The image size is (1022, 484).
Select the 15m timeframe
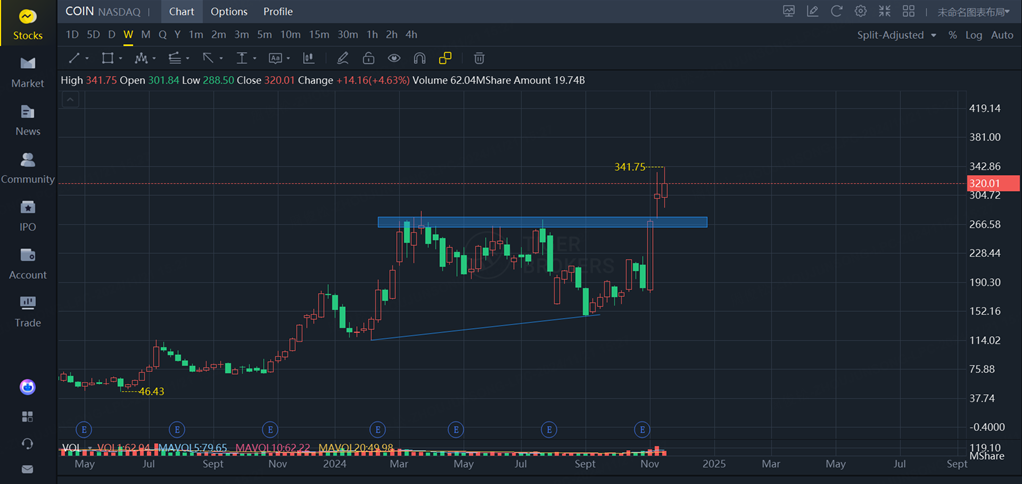point(319,35)
